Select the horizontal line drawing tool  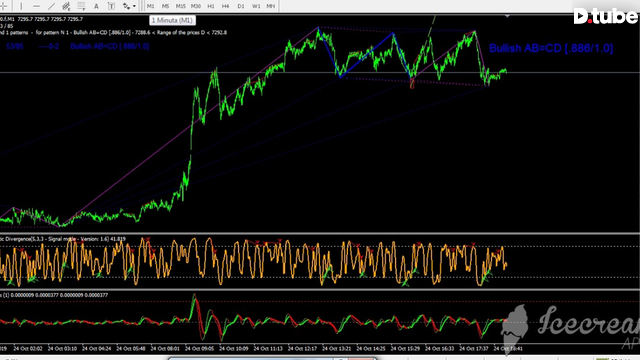click(x=36, y=6)
